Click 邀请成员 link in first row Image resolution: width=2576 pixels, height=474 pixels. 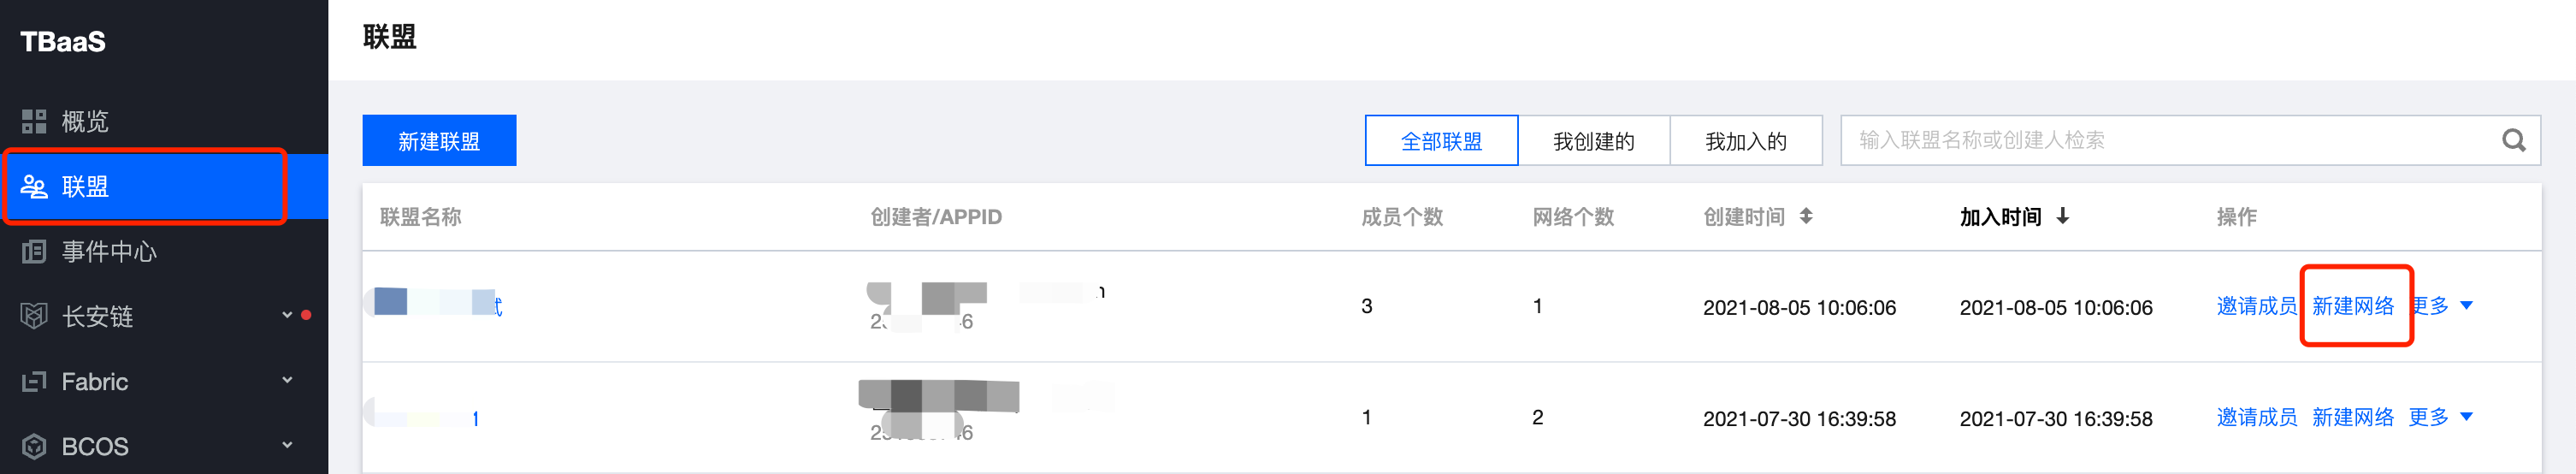pos(2256,306)
